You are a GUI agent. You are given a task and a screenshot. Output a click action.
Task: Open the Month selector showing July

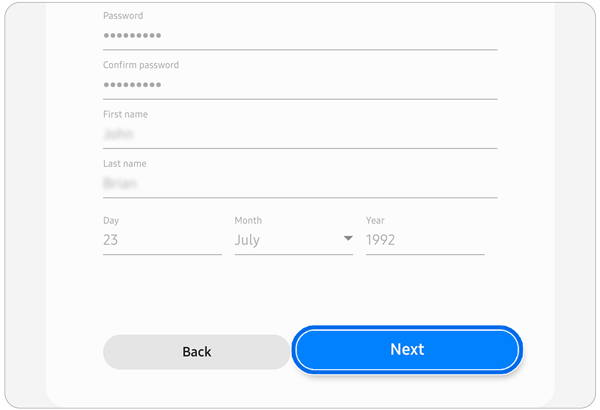(x=290, y=240)
